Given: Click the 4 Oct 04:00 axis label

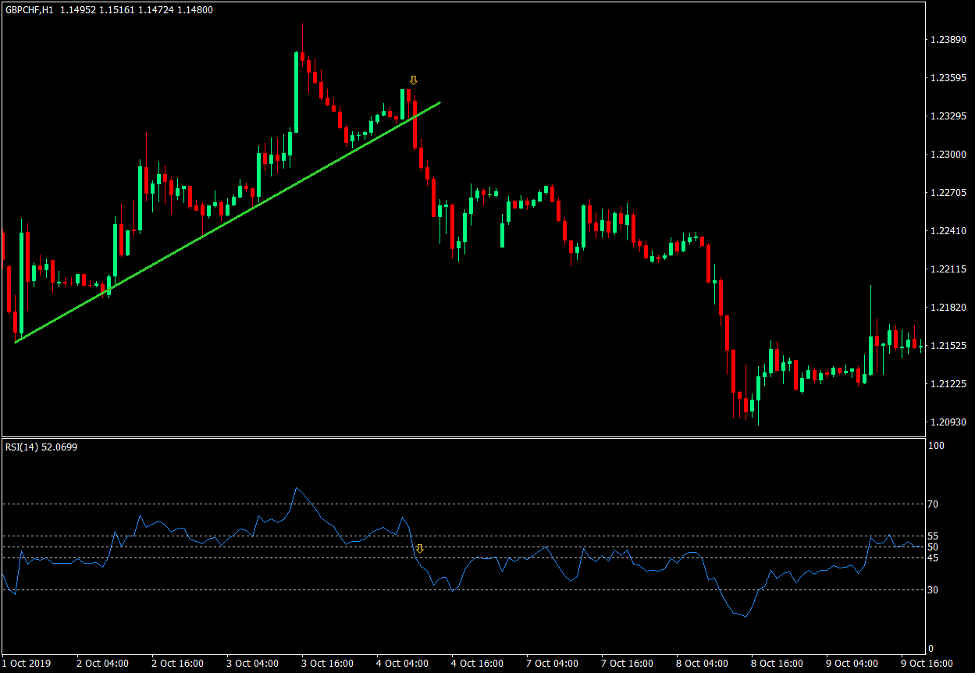Looking at the screenshot, I should point(404,662).
